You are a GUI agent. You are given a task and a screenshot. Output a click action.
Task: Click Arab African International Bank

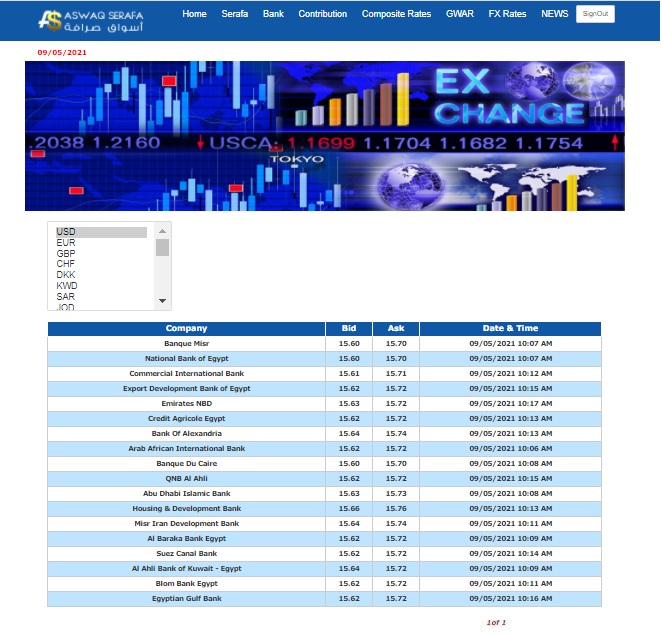tap(187, 449)
